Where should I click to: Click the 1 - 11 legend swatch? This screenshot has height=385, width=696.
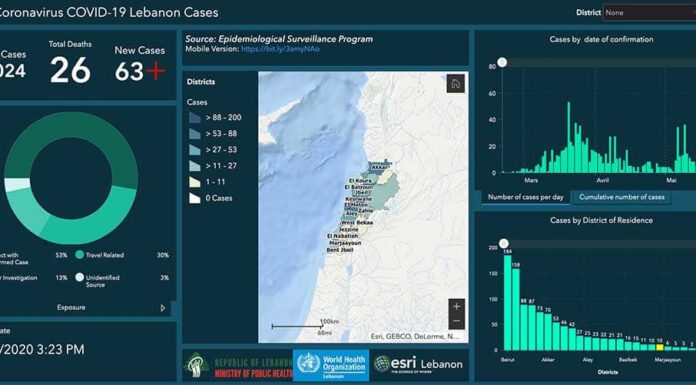coord(194,182)
